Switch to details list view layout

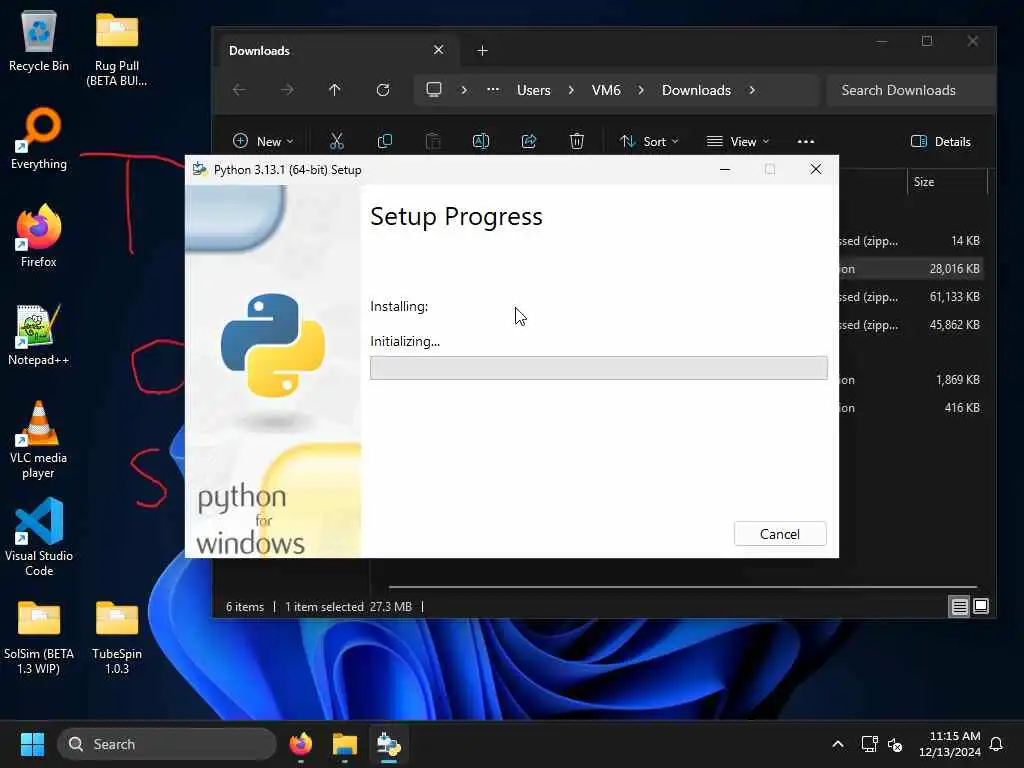pyautogui.click(x=959, y=607)
